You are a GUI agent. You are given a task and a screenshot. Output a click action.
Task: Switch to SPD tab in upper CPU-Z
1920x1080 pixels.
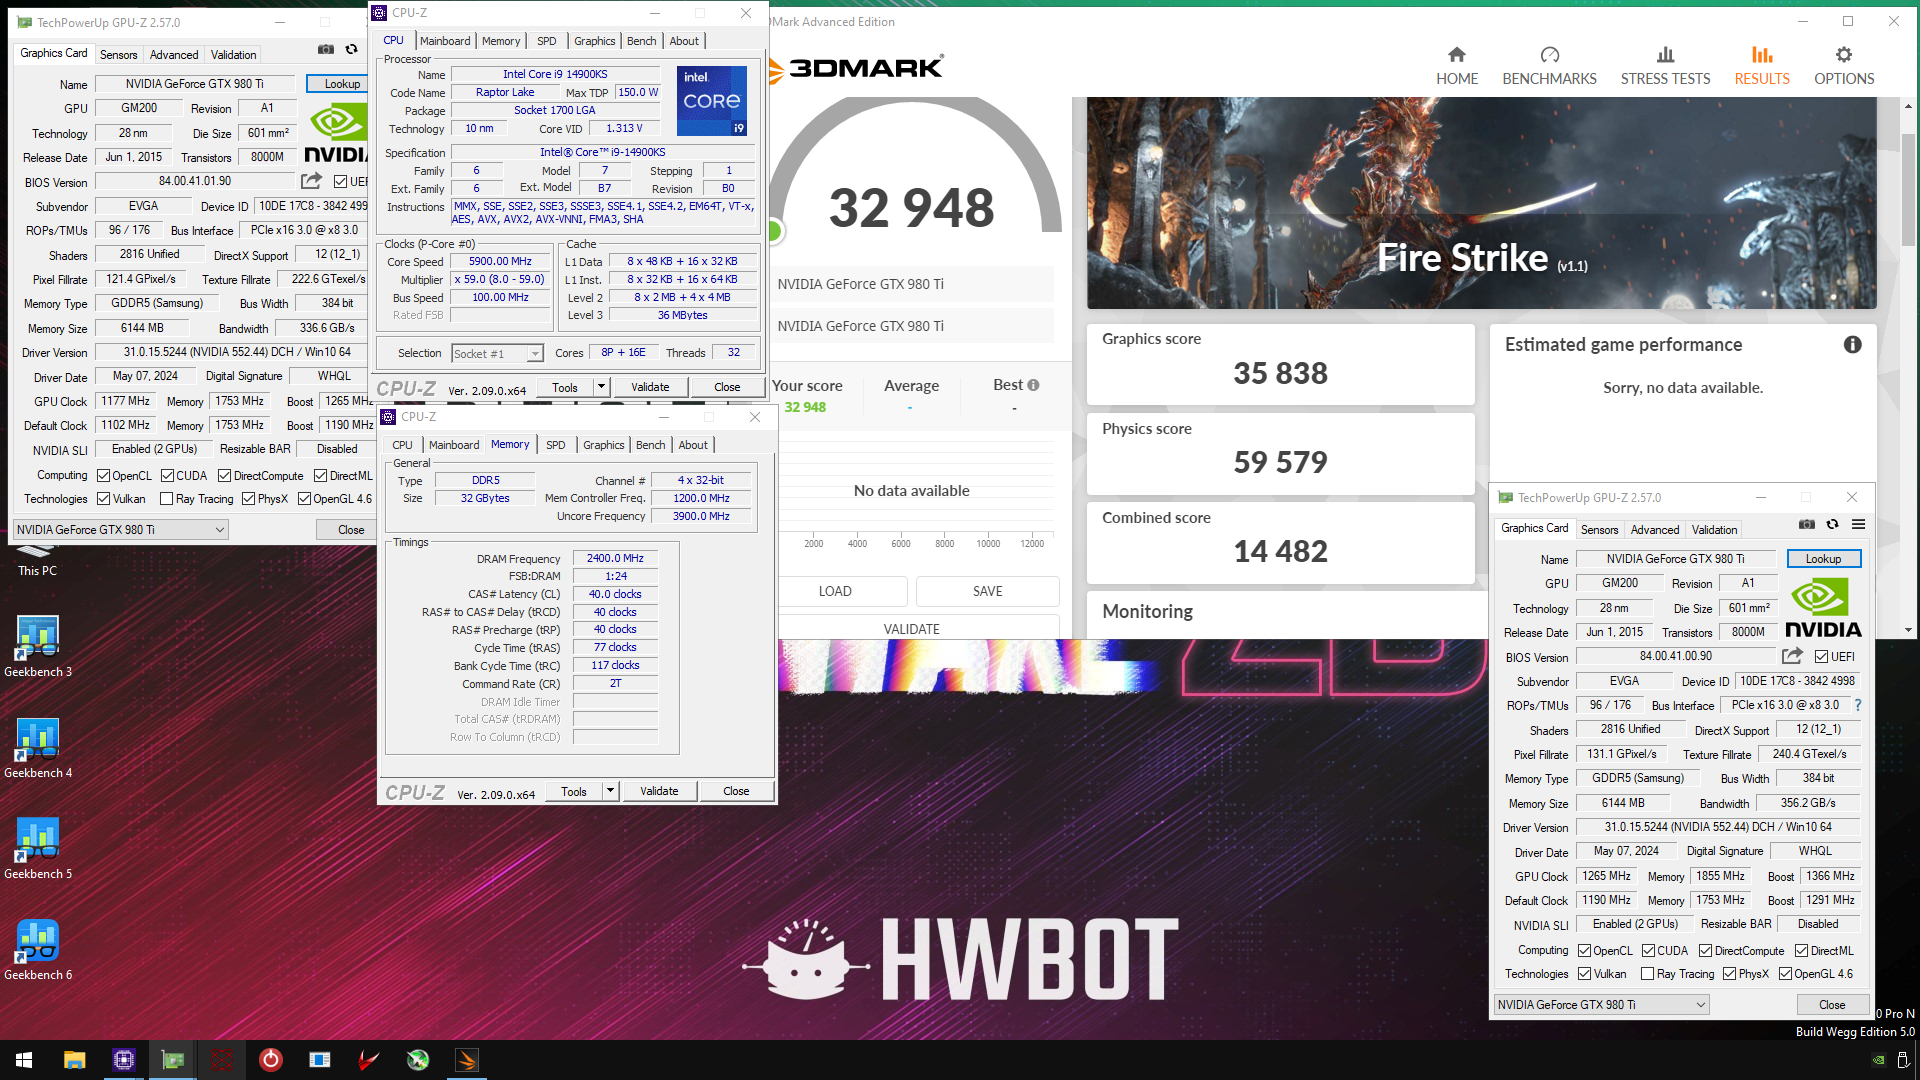point(546,41)
